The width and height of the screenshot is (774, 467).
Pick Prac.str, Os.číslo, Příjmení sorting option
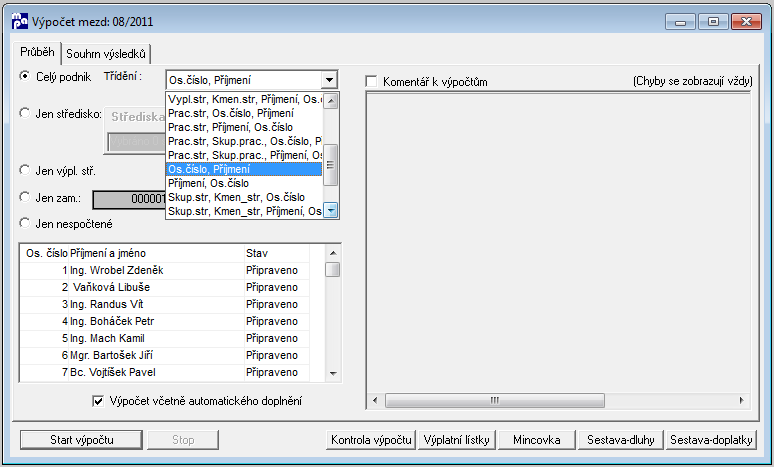click(x=244, y=113)
